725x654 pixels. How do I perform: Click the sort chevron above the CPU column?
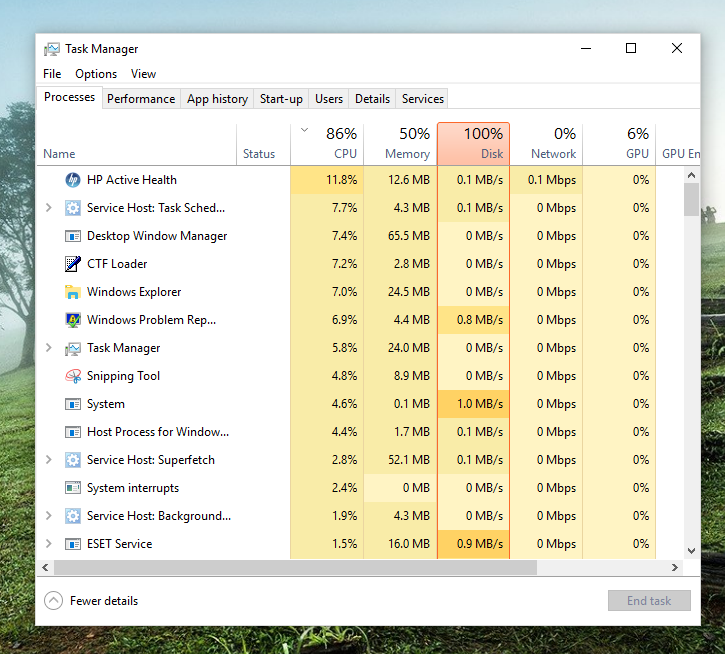(304, 130)
